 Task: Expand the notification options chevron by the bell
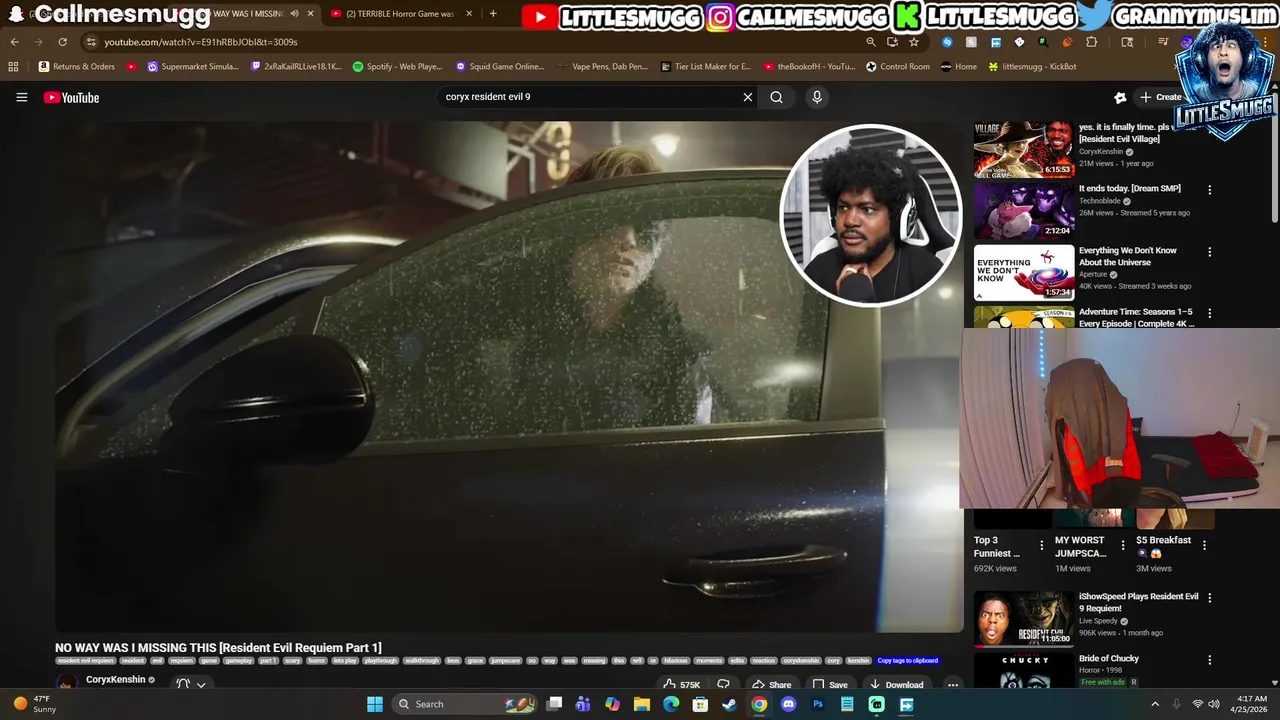pyautogui.click(x=201, y=685)
